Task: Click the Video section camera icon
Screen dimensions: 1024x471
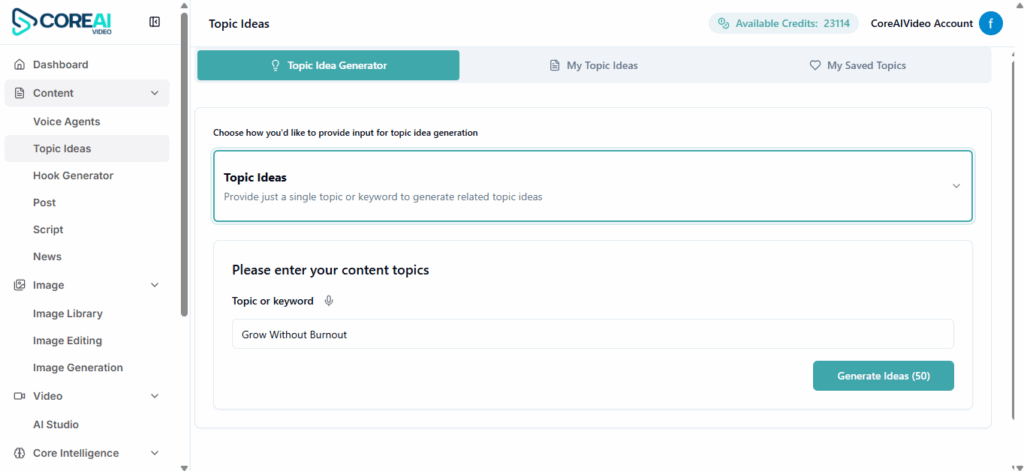Action: pyautogui.click(x=19, y=396)
